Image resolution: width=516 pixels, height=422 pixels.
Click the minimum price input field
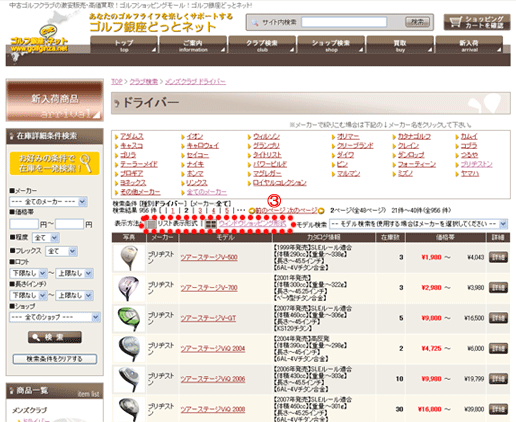(x=24, y=224)
